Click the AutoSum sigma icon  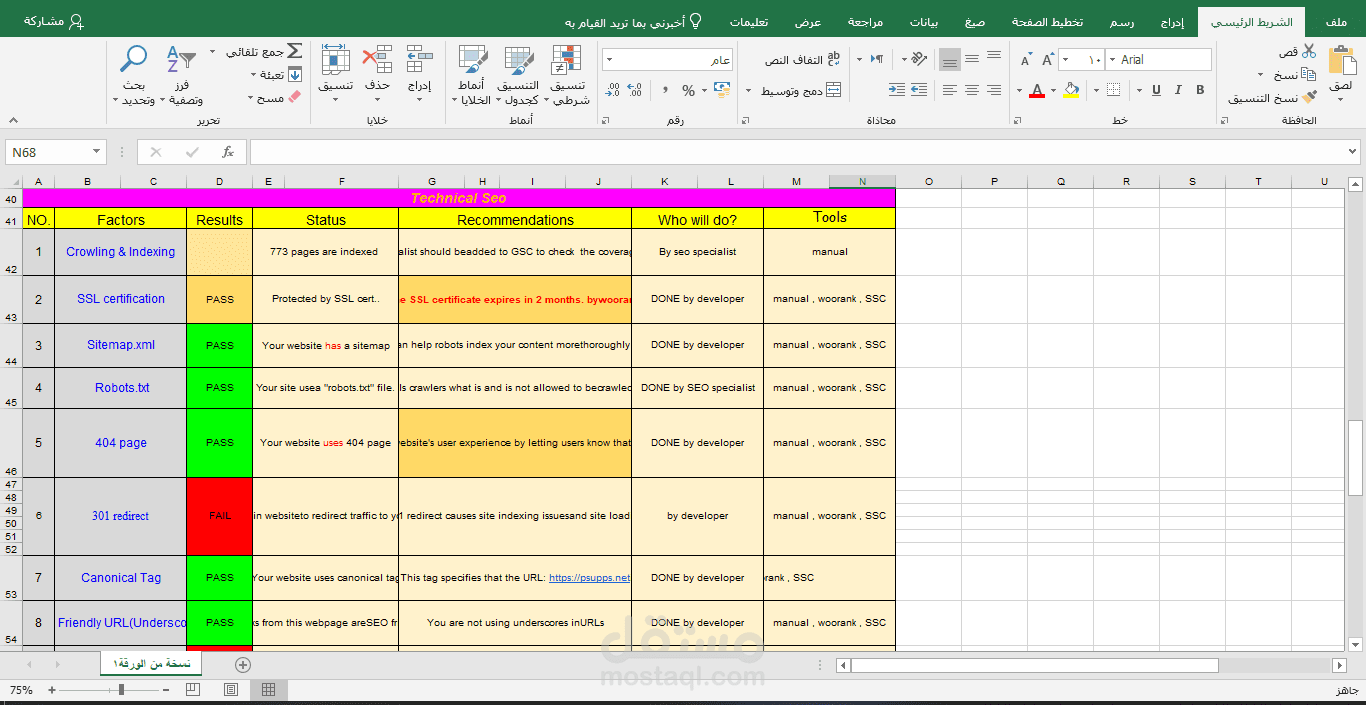coord(294,51)
